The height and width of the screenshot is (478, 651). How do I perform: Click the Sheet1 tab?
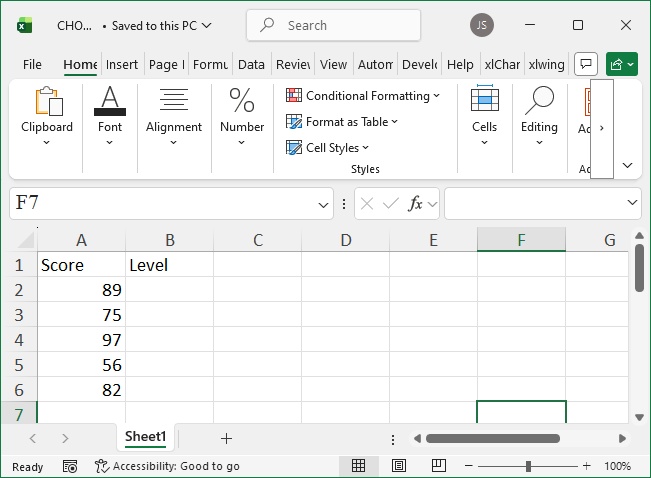coord(145,436)
